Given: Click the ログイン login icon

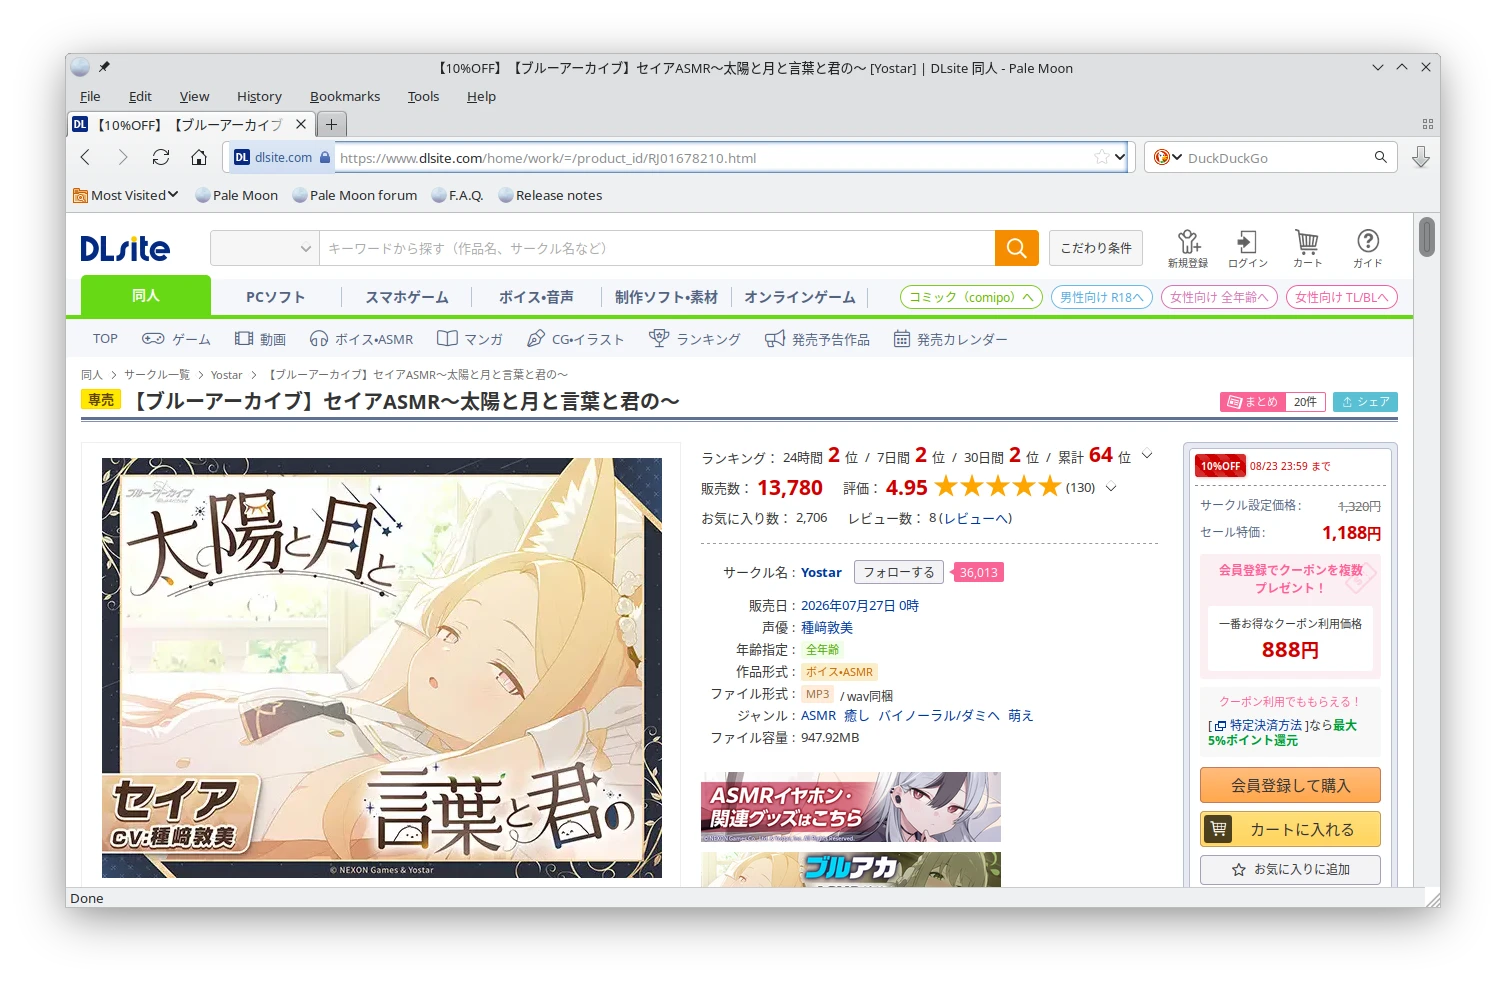Looking at the screenshot, I should coord(1247,248).
